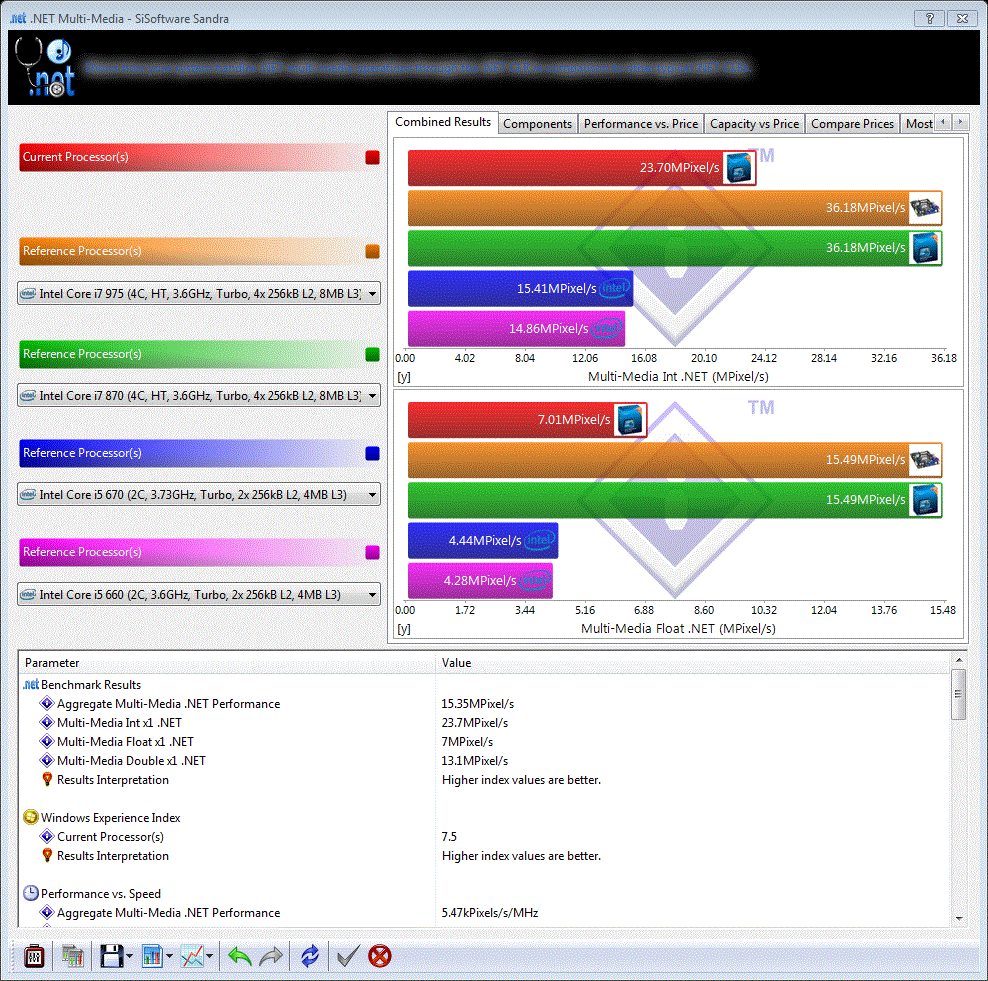This screenshot has width=988, height=981.
Task: Click the 7.5 Windows Experience value
Action: point(449,836)
